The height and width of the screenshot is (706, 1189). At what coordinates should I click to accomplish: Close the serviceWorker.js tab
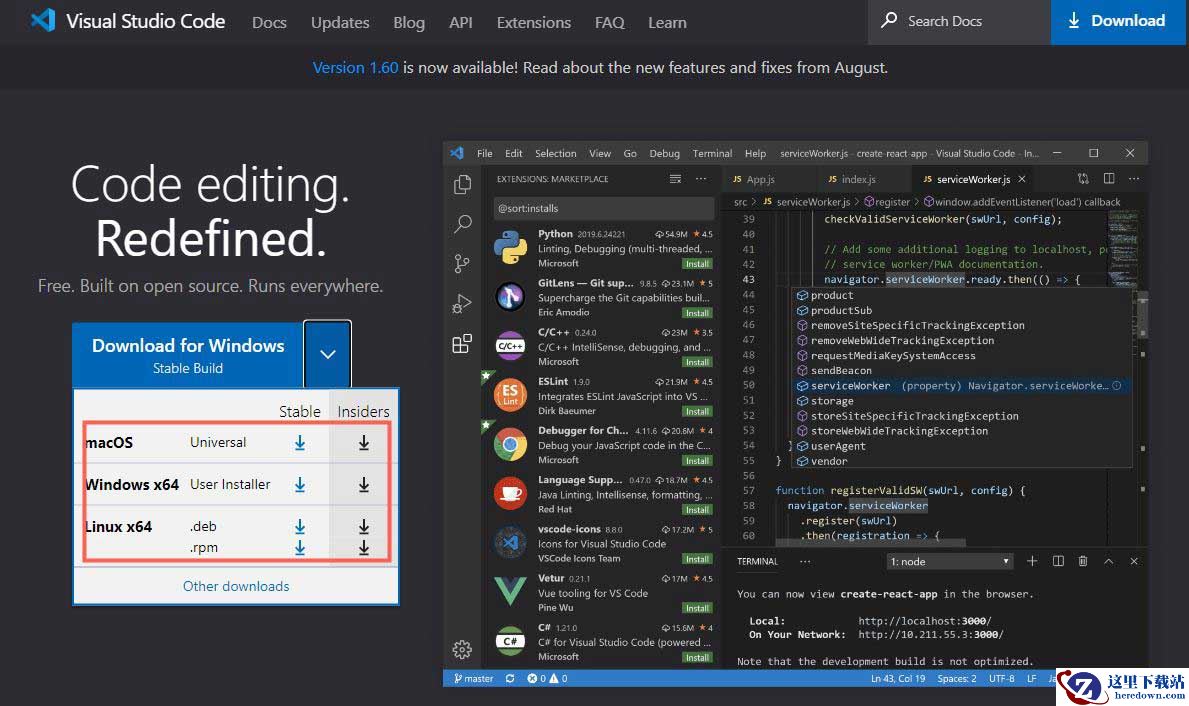coord(1022,179)
